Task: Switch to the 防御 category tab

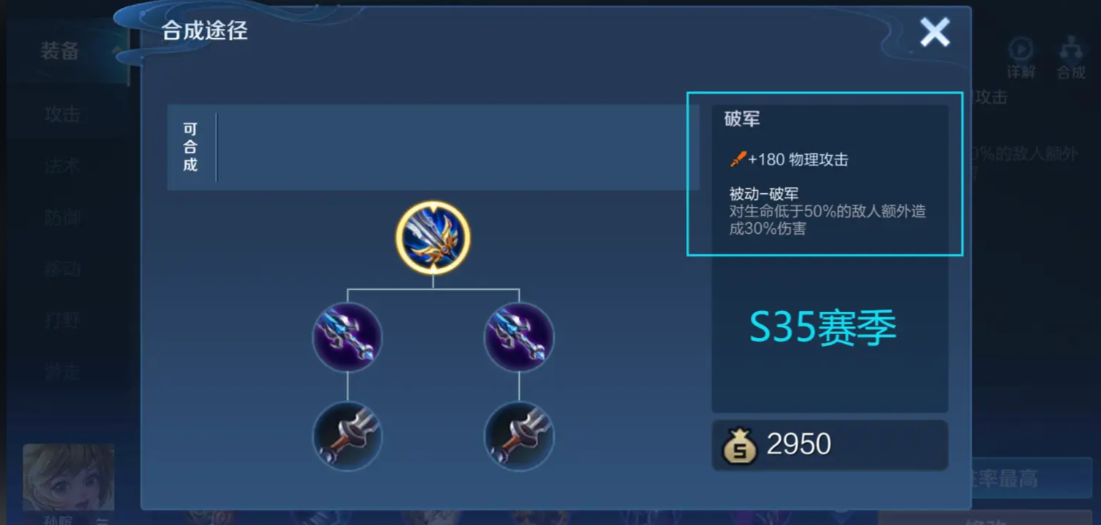Action: pos(62,218)
